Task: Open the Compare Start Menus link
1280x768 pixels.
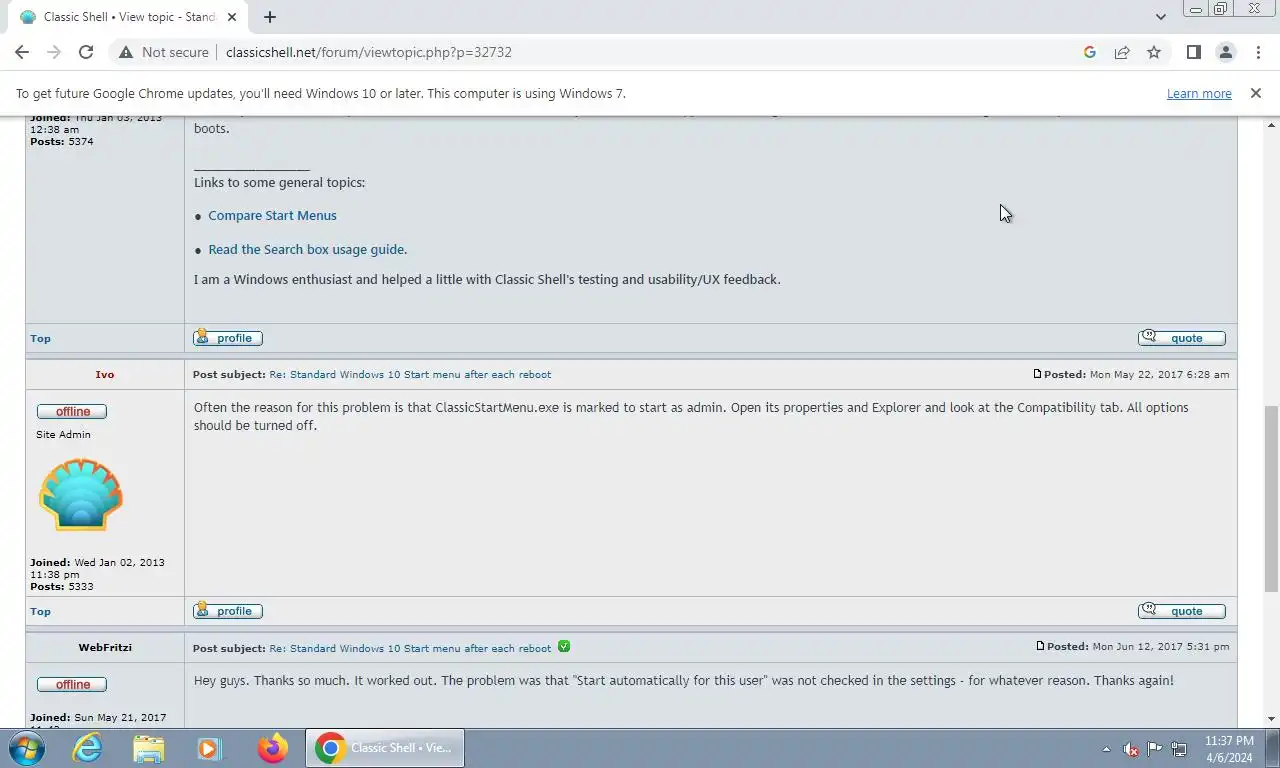Action: click(272, 215)
